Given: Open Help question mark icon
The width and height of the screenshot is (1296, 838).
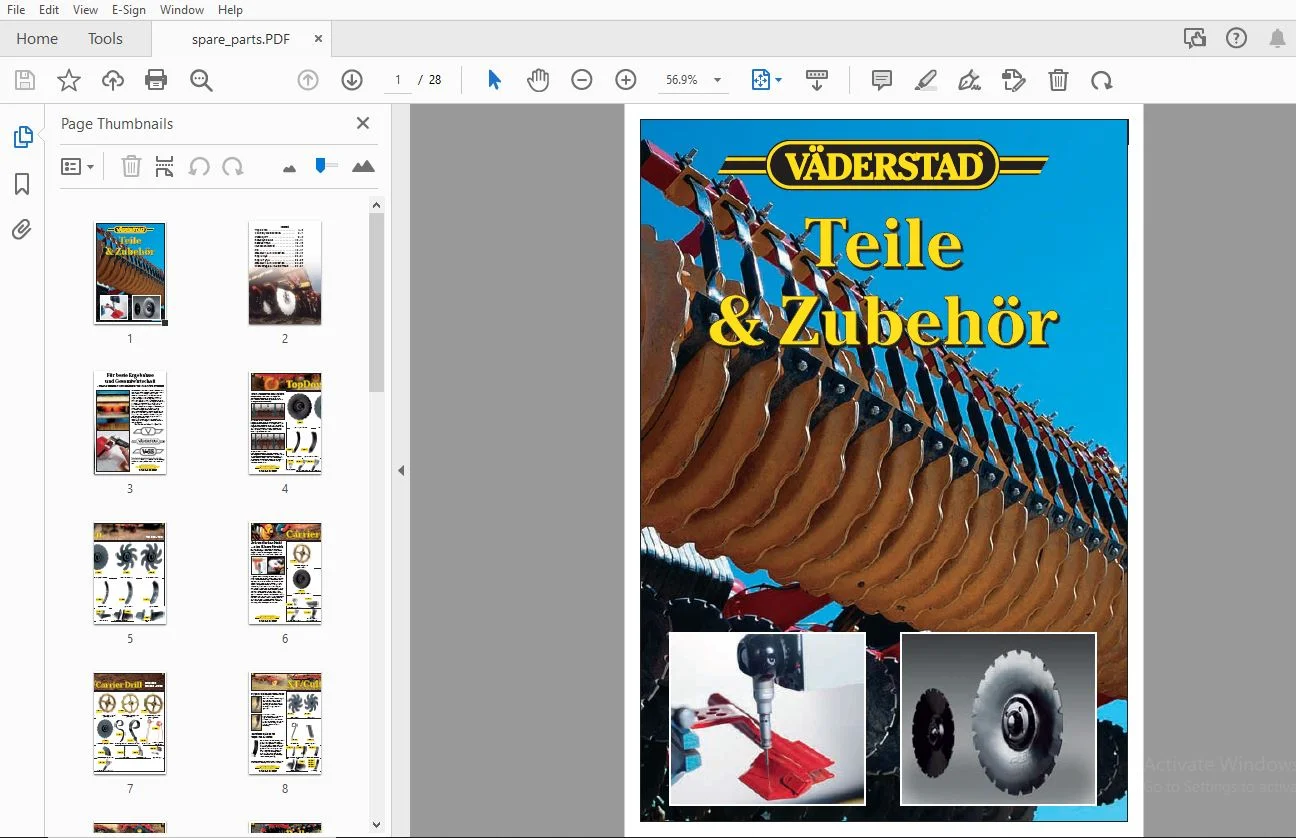Looking at the screenshot, I should coord(1236,39).
